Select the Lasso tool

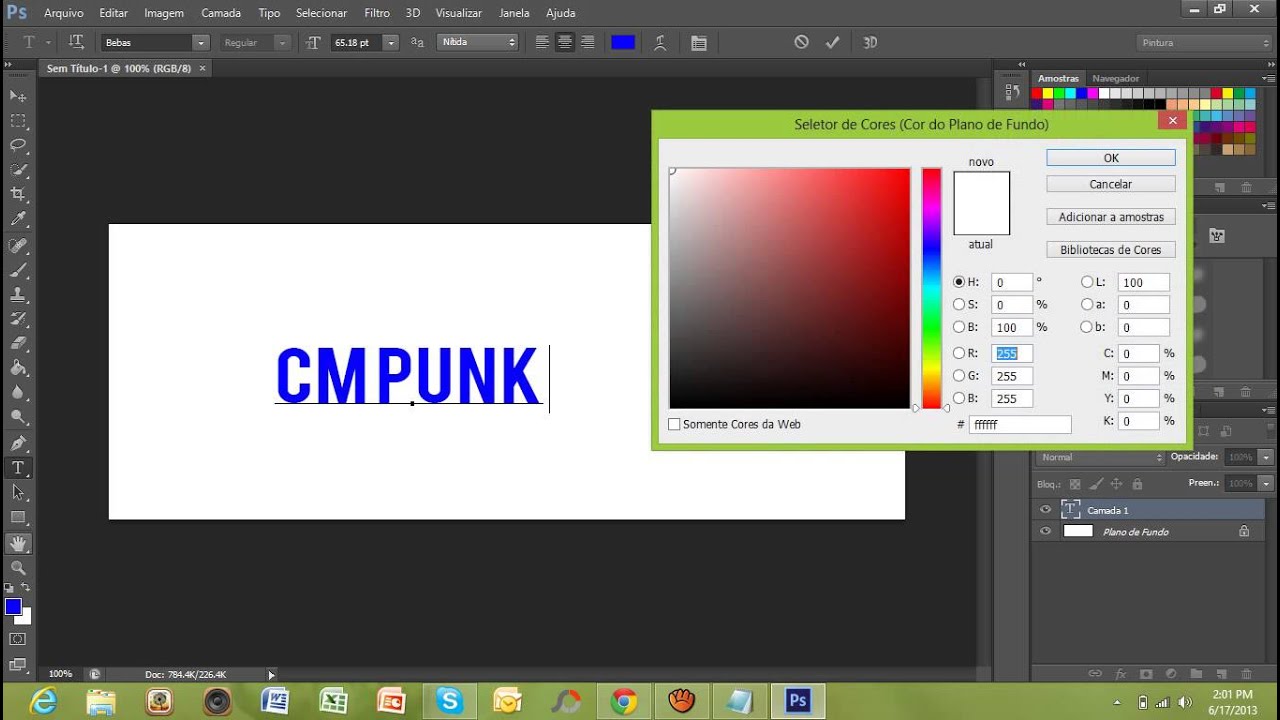point(18,145)
